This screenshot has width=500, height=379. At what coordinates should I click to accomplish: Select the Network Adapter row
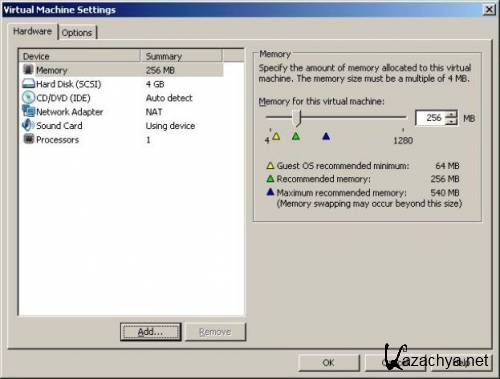tap(122, 112)
